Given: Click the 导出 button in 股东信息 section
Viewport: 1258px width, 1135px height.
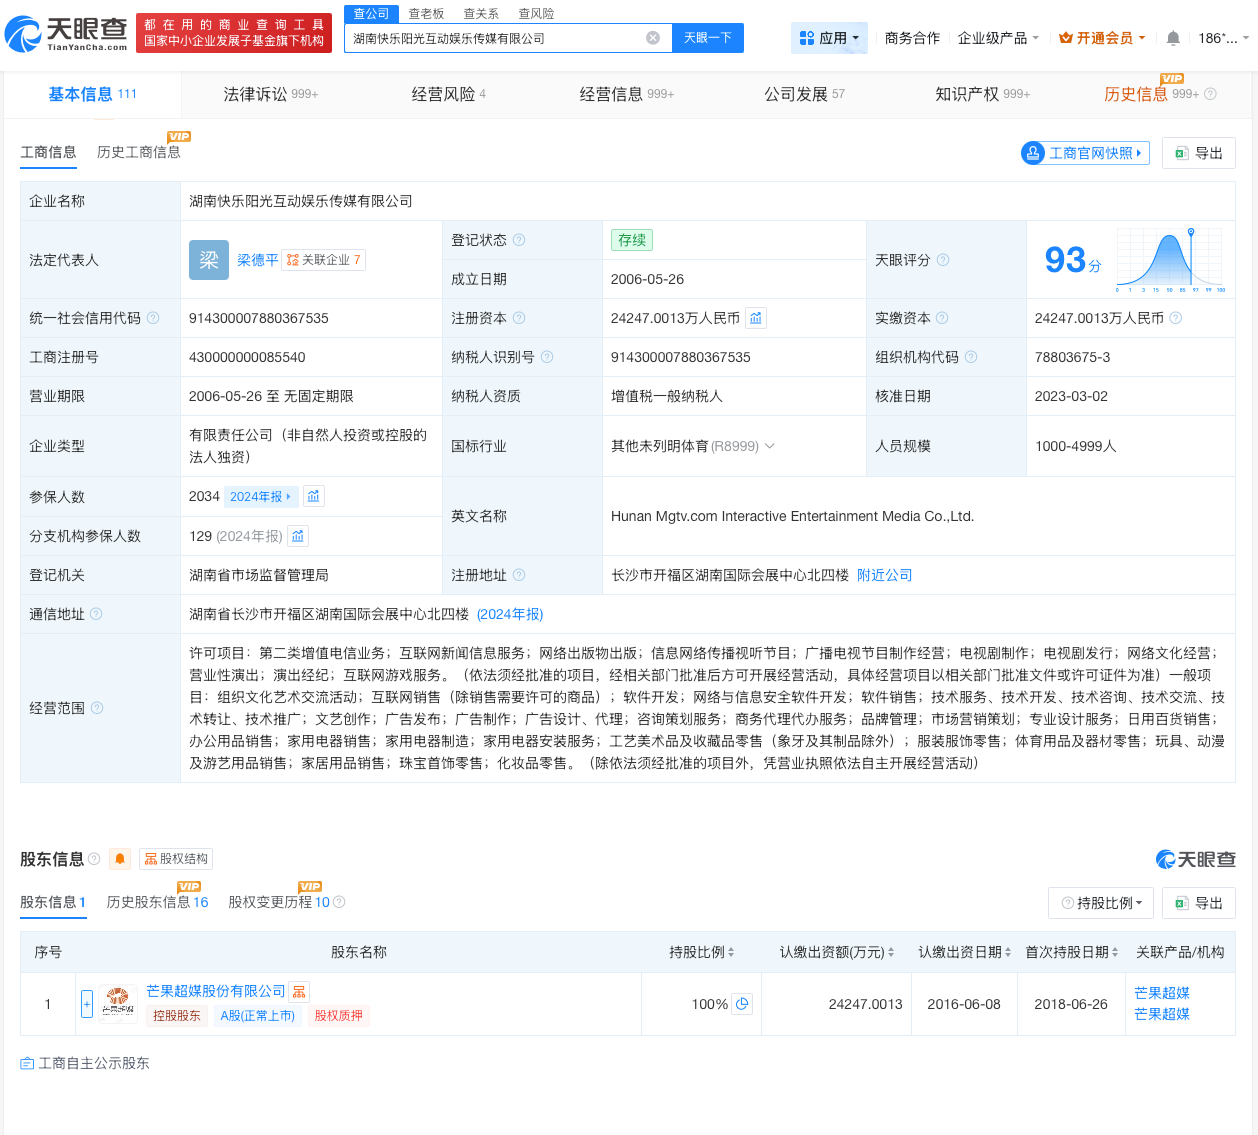Looking at the screenshot, I should tap(1199, 903).
